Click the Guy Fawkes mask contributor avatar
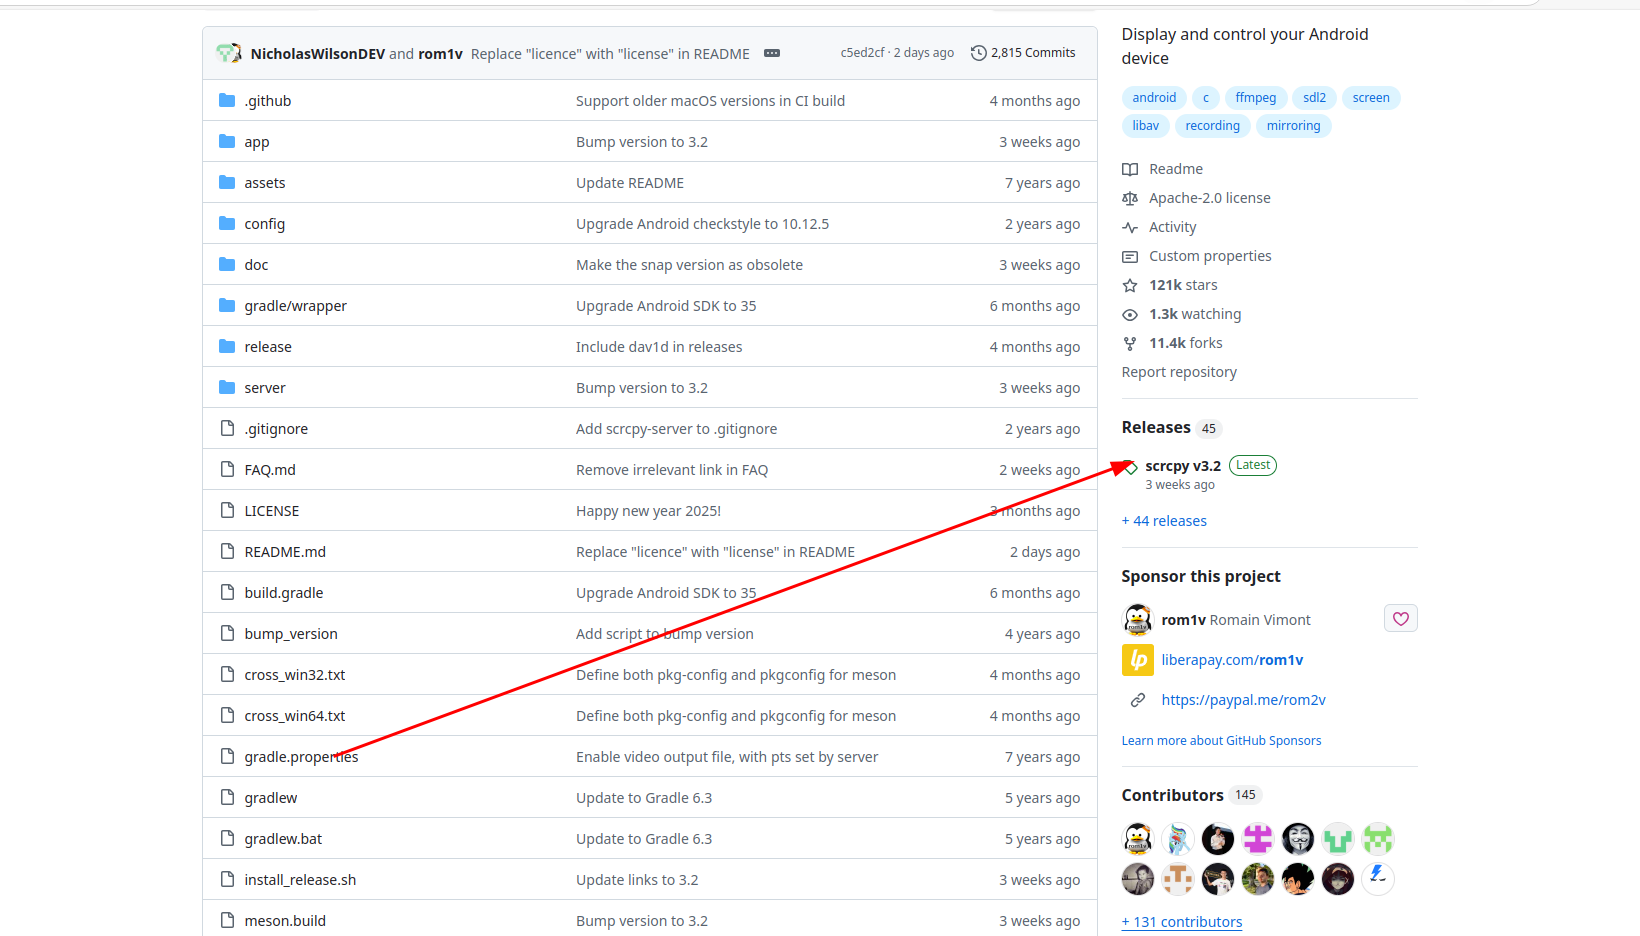The height and width of the screenshot is (936, 1640). [1298, 838]
